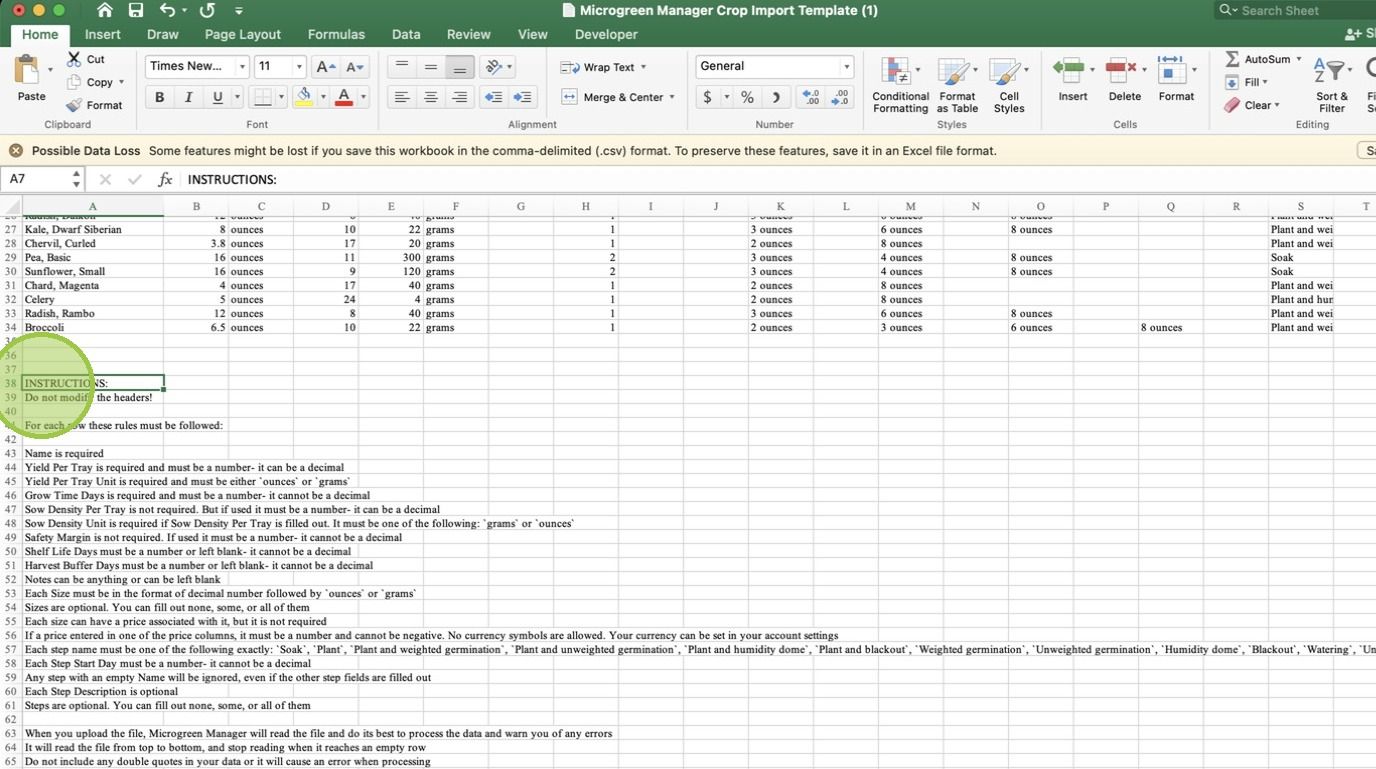Align text left
Image resolution: width=1376 pixels, height=769 pixels.
(x=401, y=97)
